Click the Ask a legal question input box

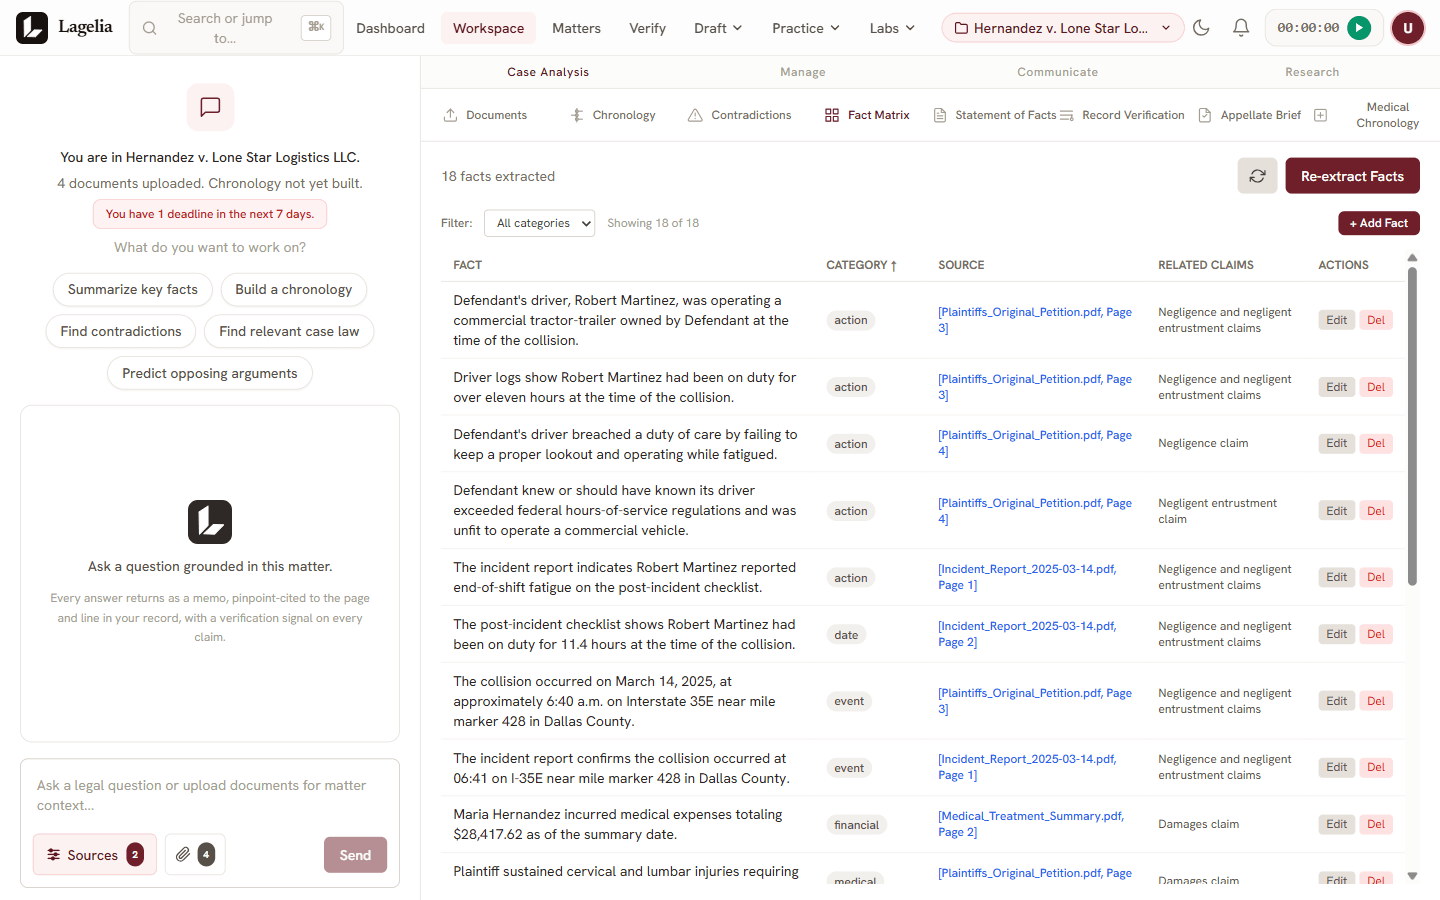pyautogui.click(x=210, y=795)
